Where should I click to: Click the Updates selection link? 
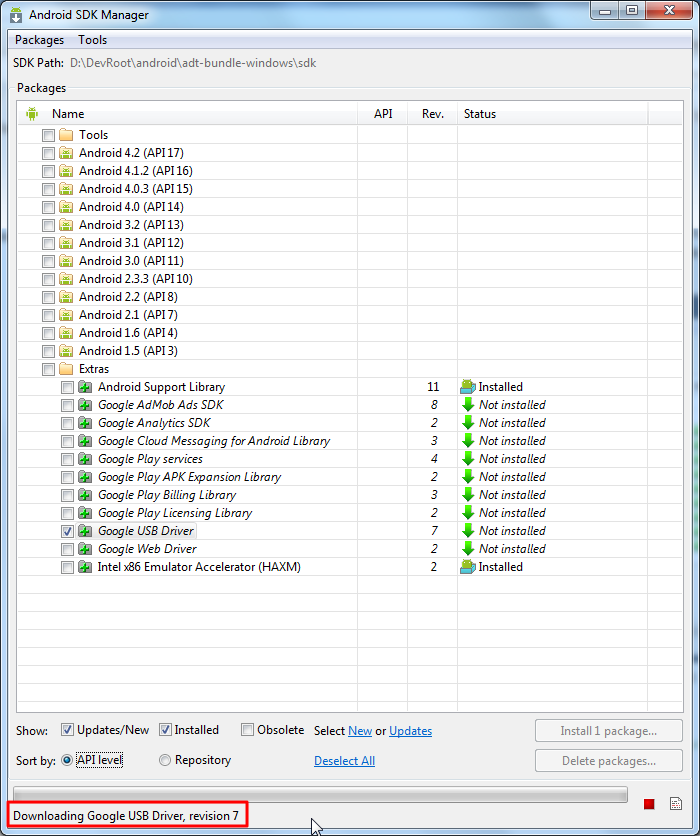(411, 730)
